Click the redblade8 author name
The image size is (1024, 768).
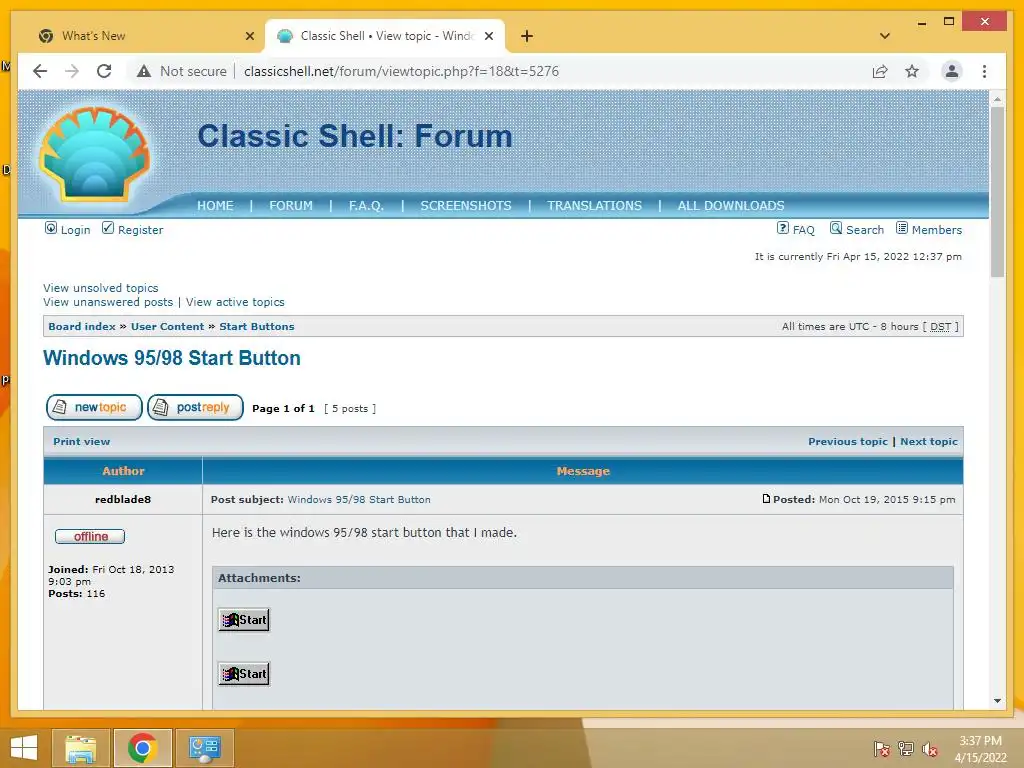click(123, 500)
